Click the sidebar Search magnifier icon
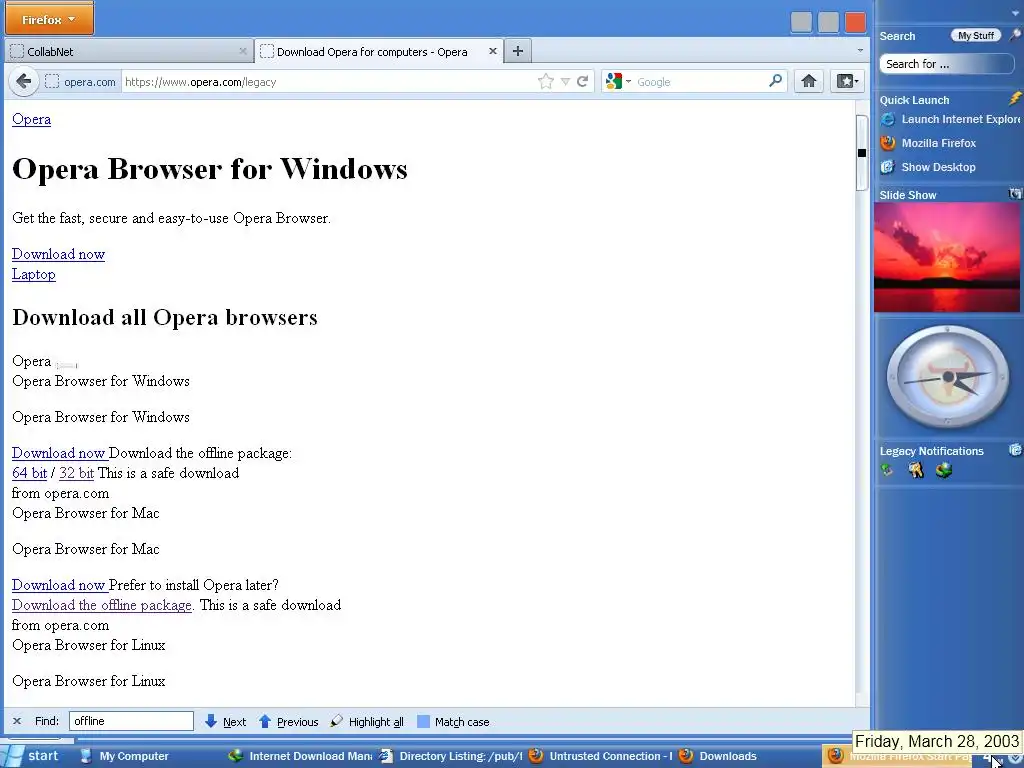Screen dimensions: 1024x768 (1014, 35)
